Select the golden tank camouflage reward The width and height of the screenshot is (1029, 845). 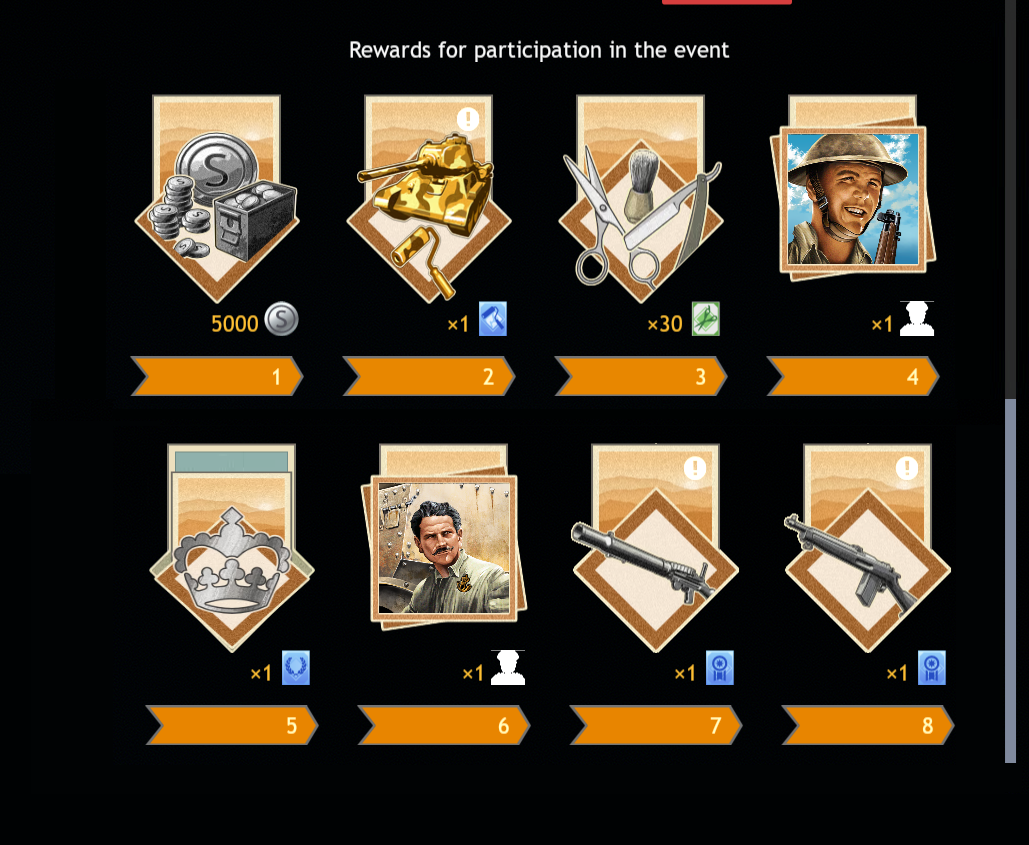click(429, 199)
